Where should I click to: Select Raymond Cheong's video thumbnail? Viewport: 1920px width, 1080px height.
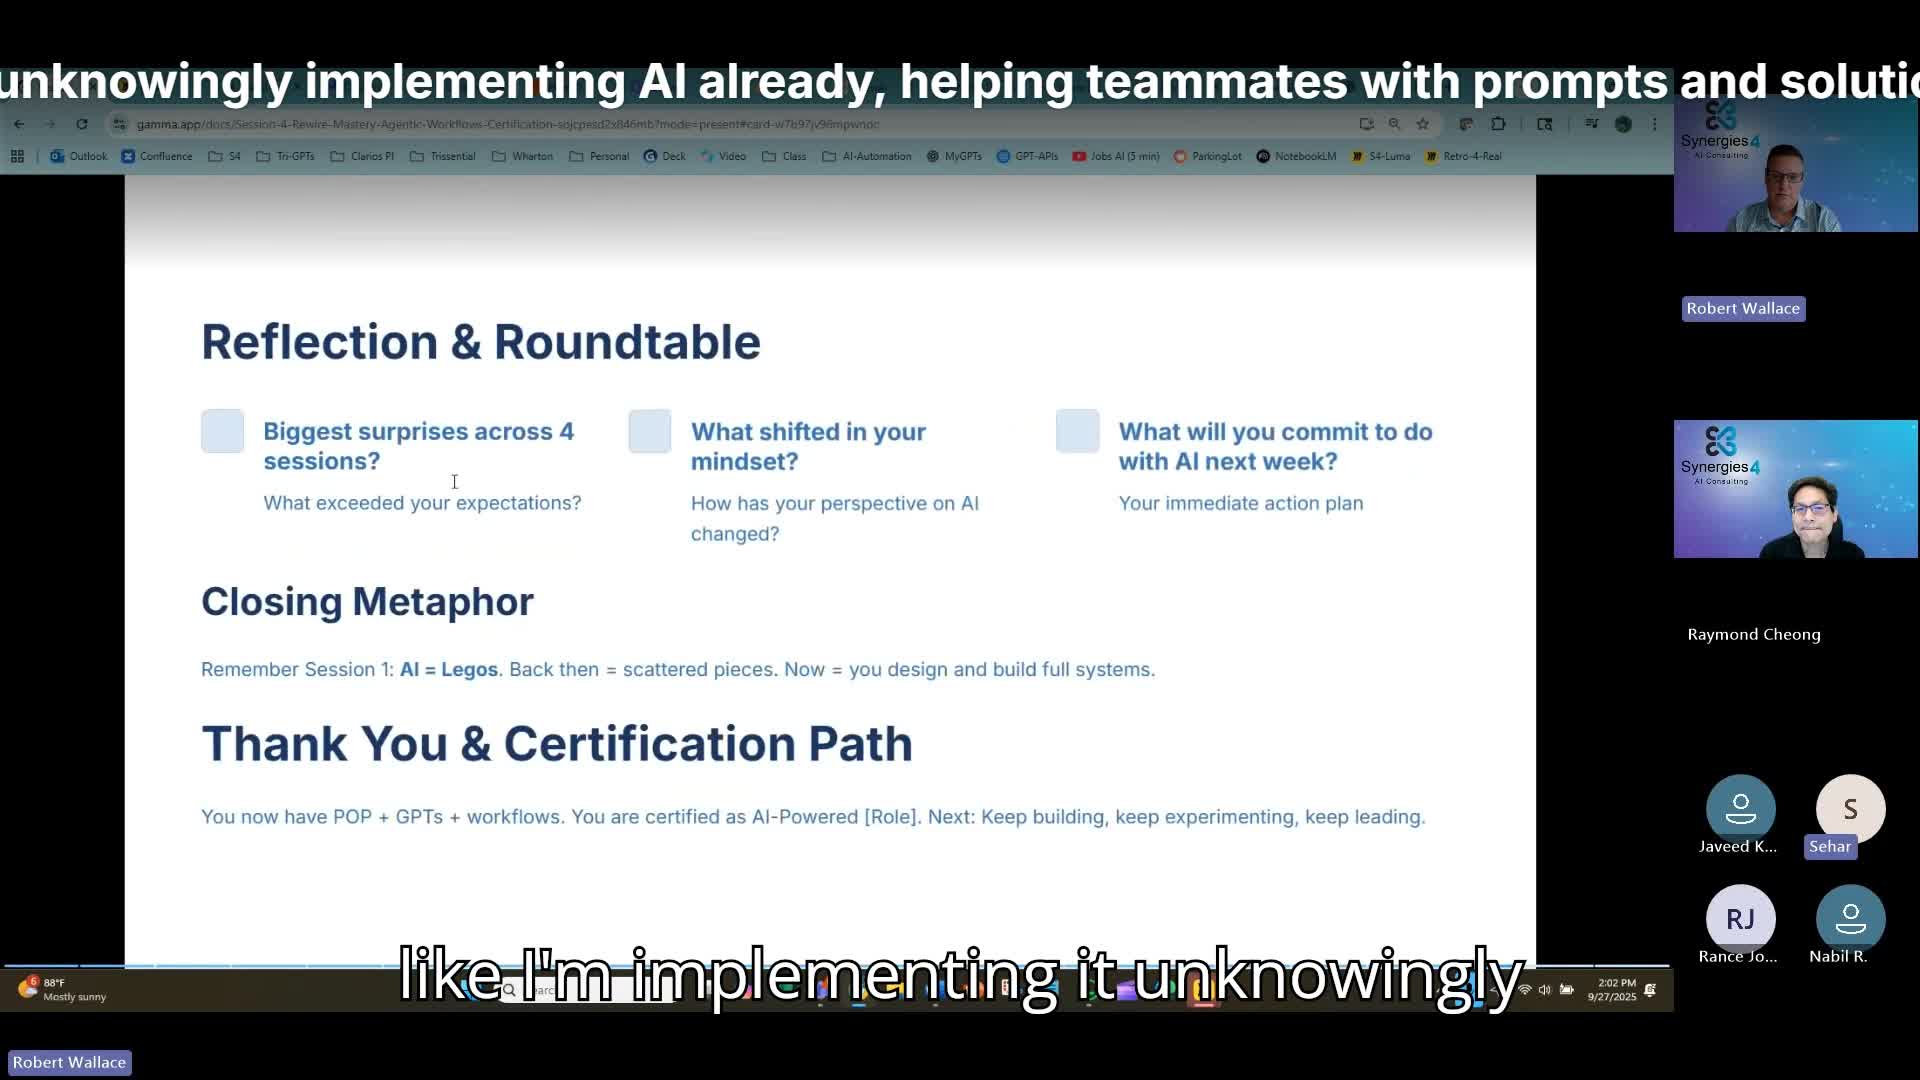tap(1795, 489)
